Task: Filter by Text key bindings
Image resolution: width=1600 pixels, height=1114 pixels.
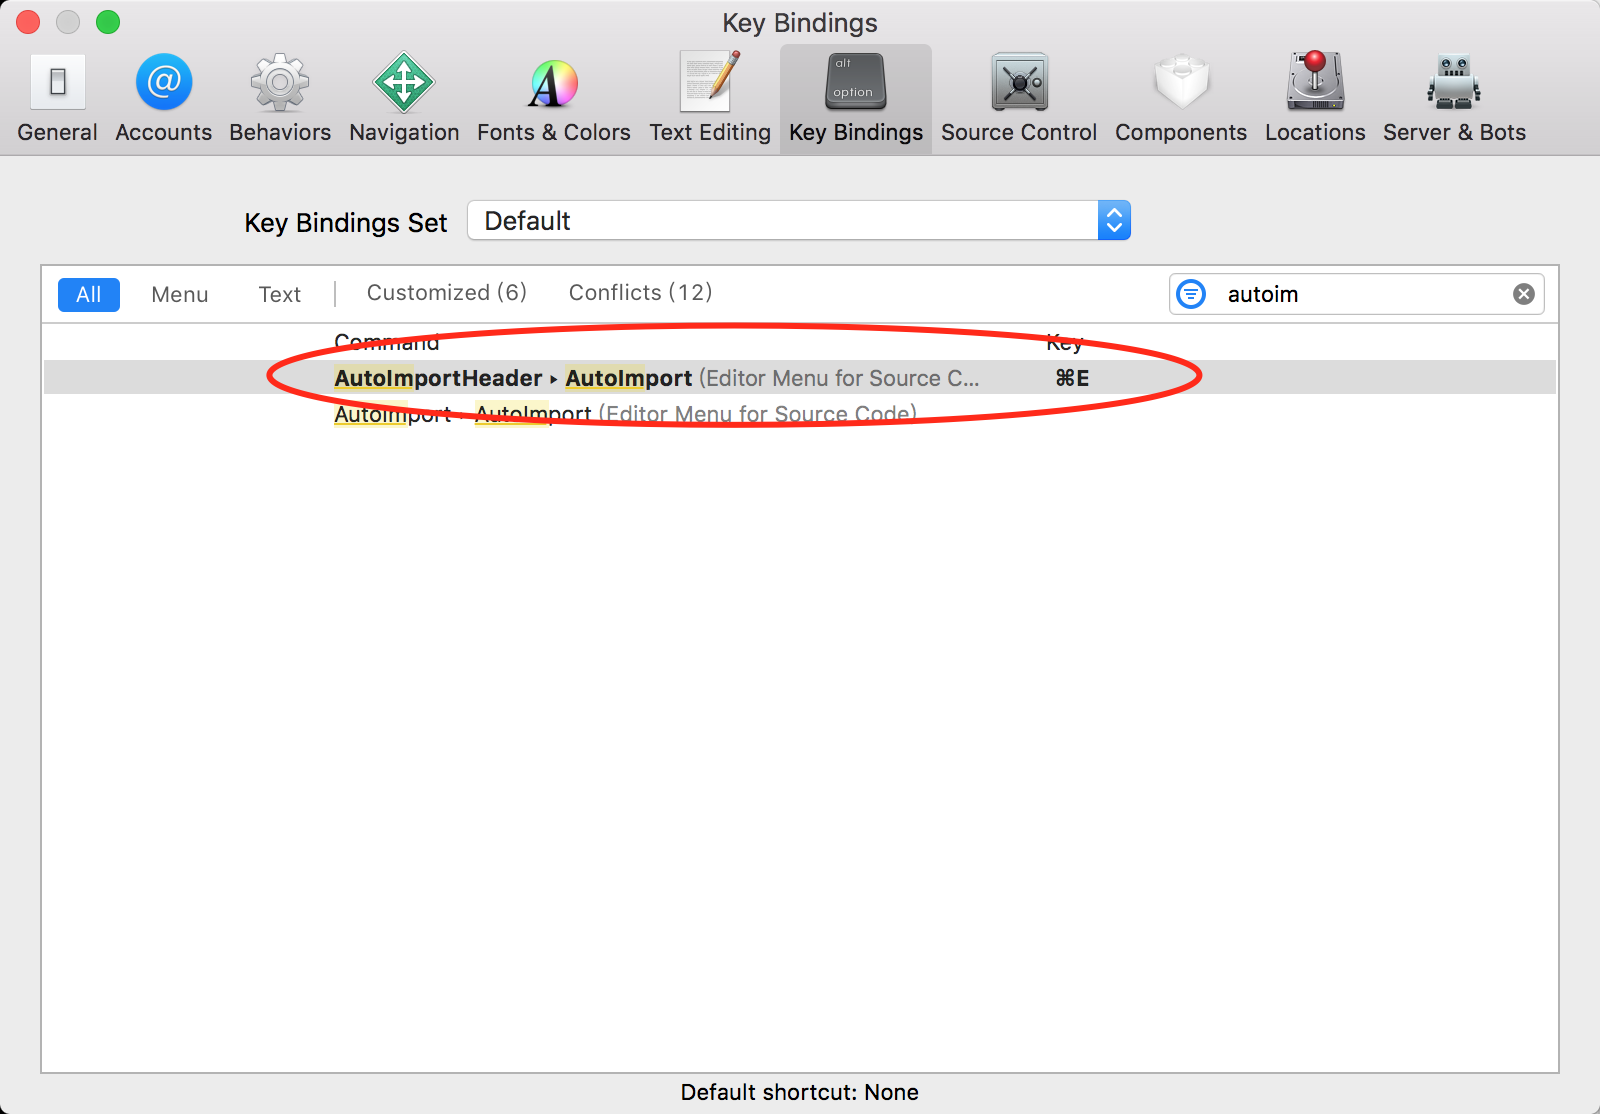Action: (280, 294)
